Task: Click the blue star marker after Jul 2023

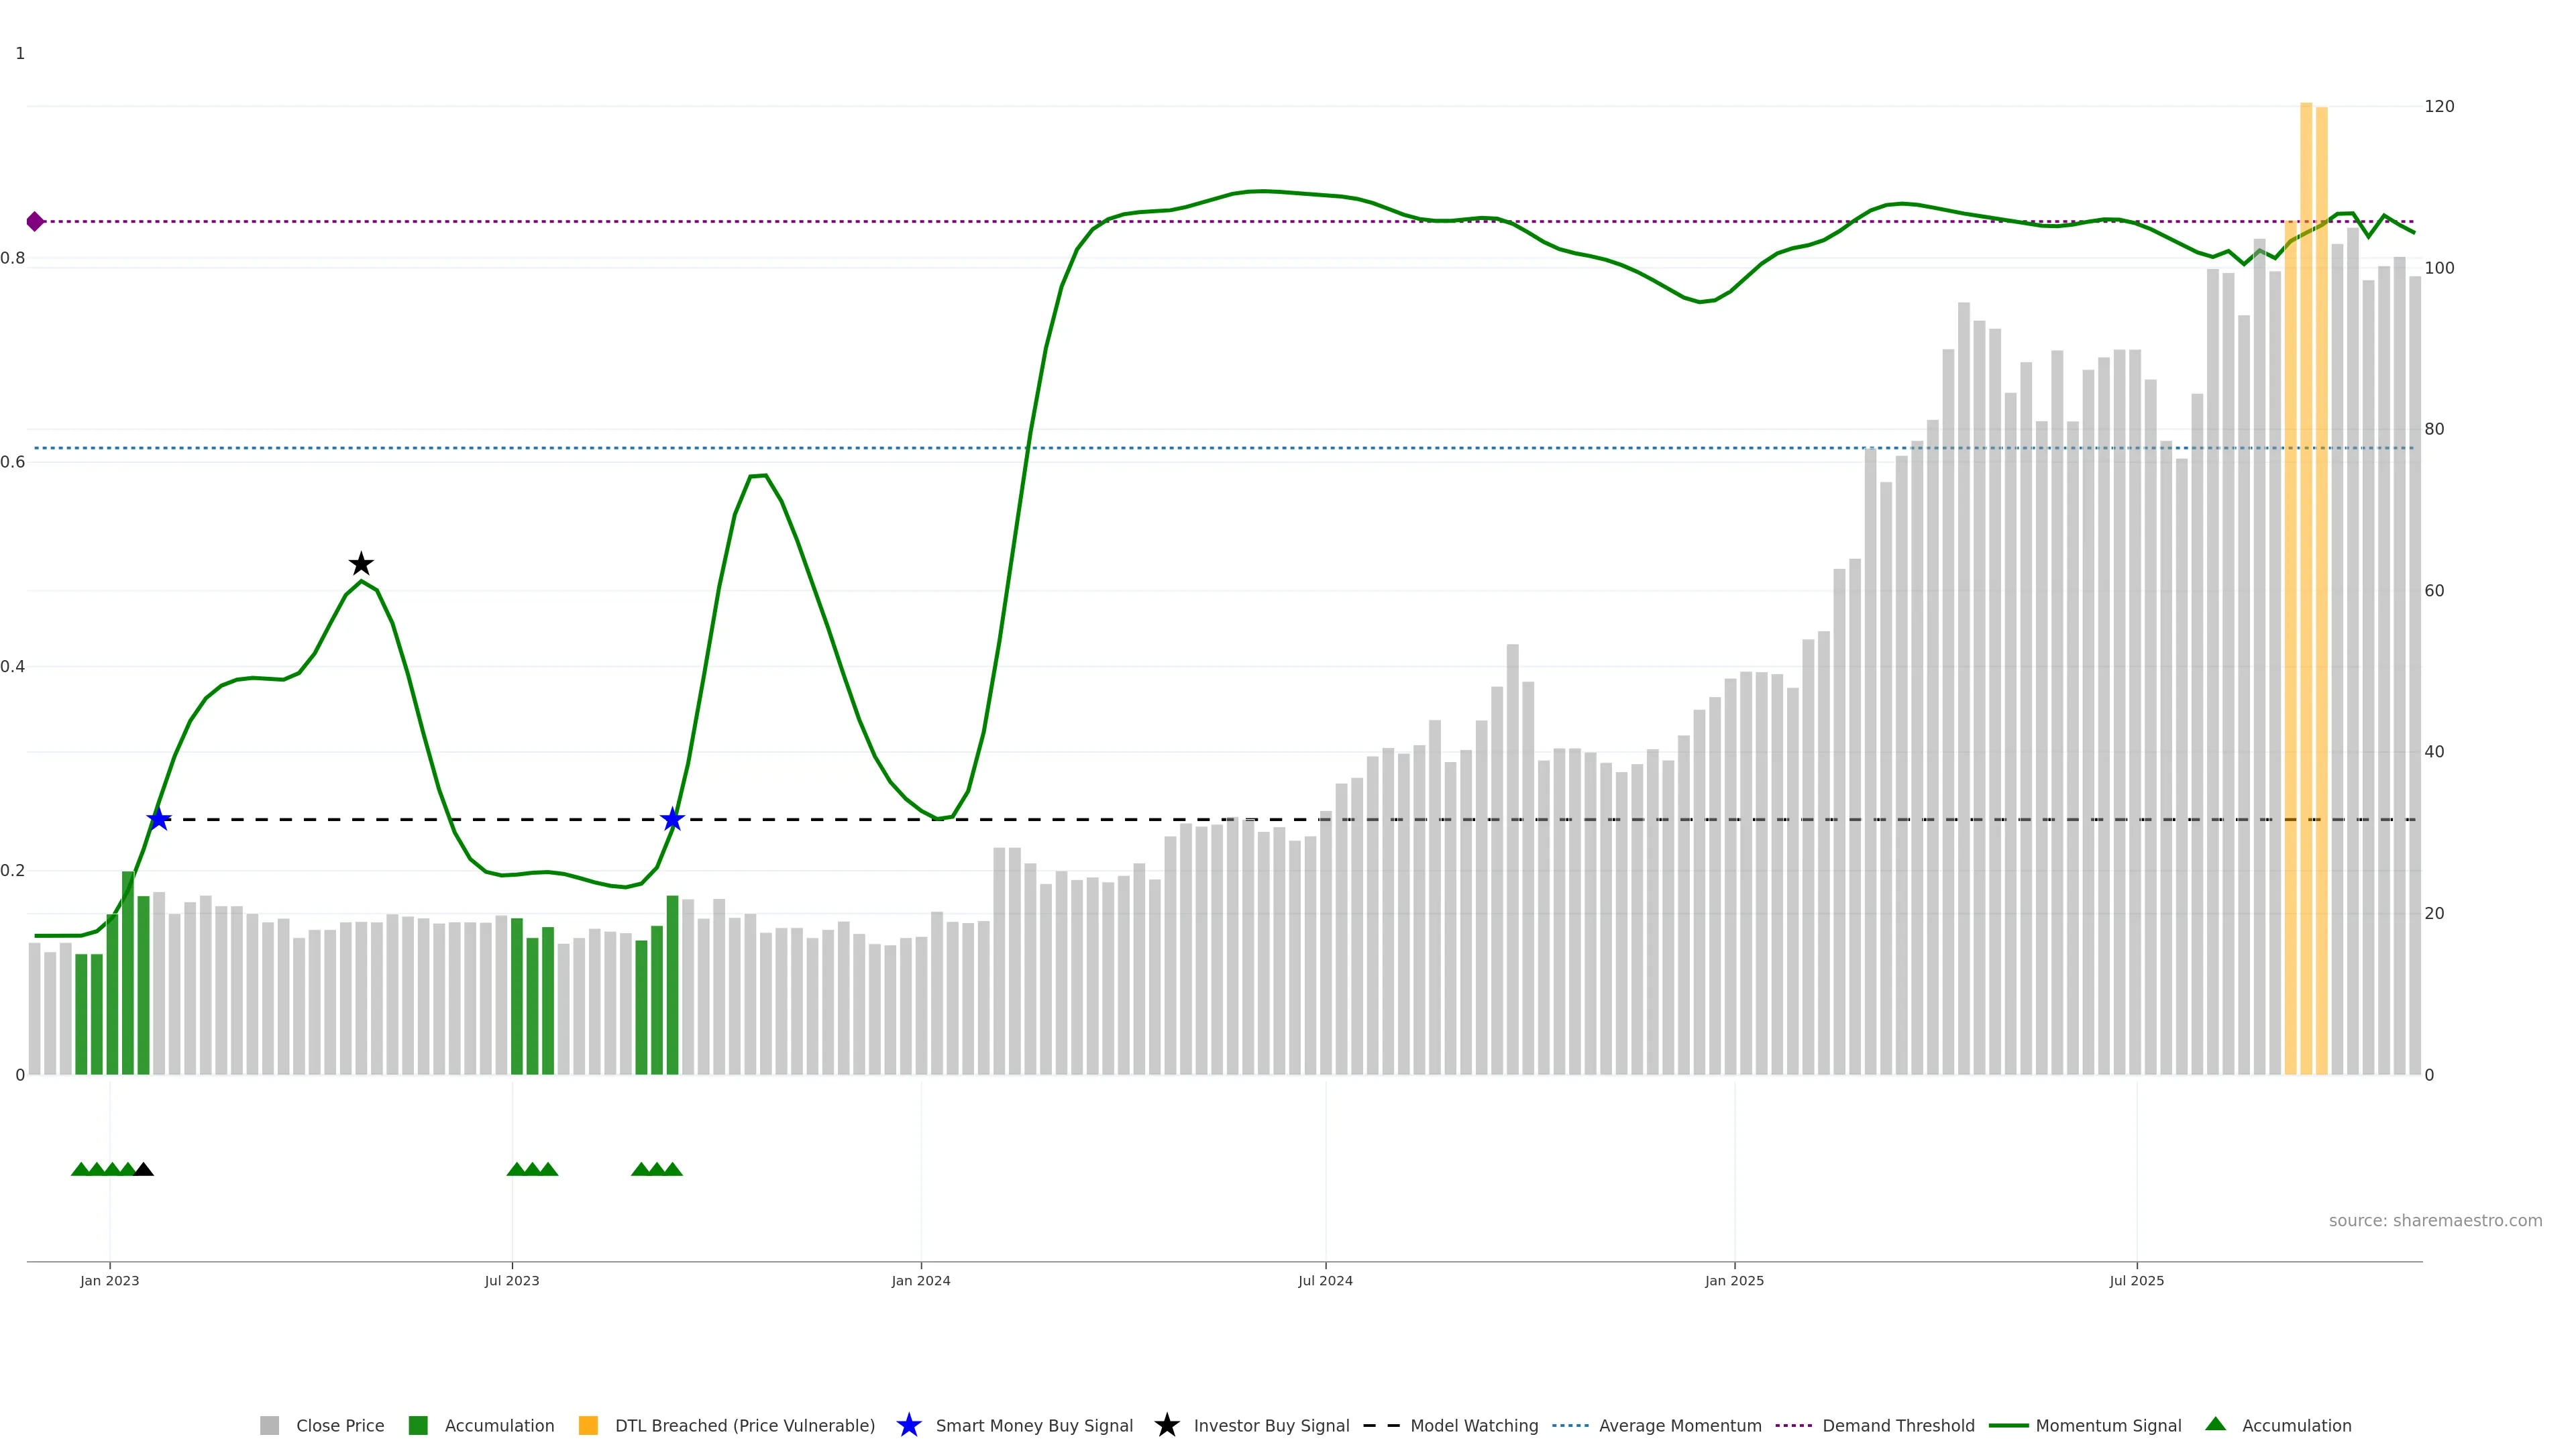Action: click(672, 819)
